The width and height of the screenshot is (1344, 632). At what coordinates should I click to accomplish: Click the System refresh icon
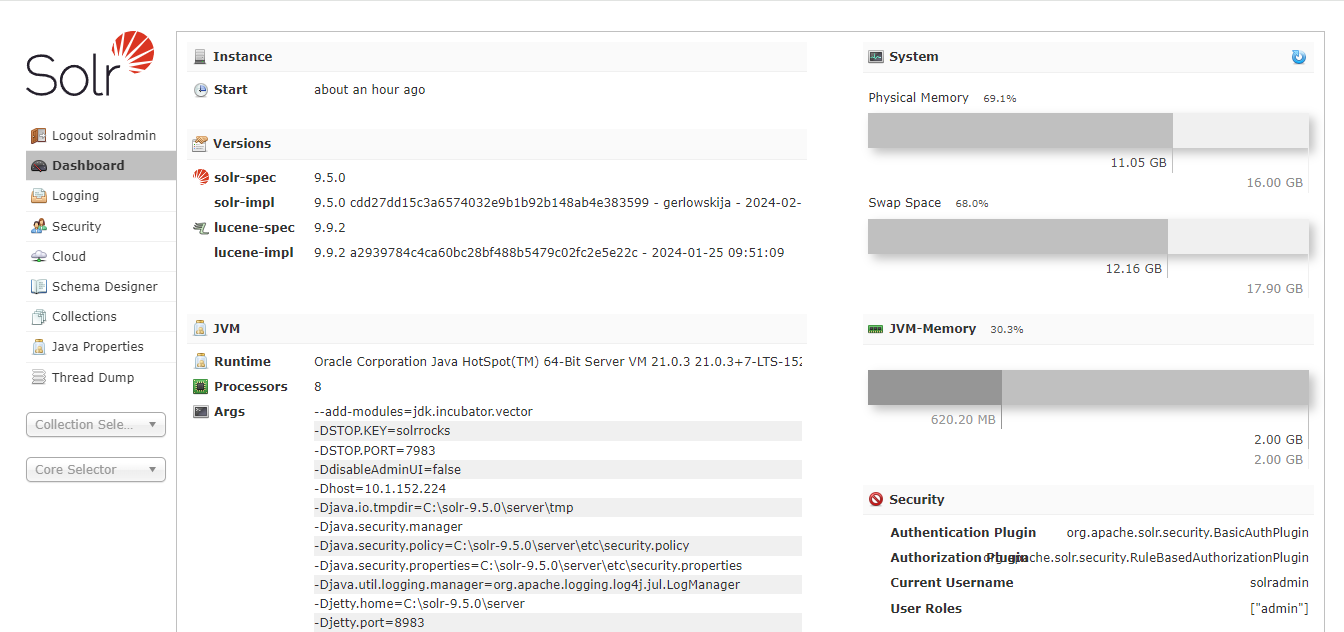[x=1298, y=57]
